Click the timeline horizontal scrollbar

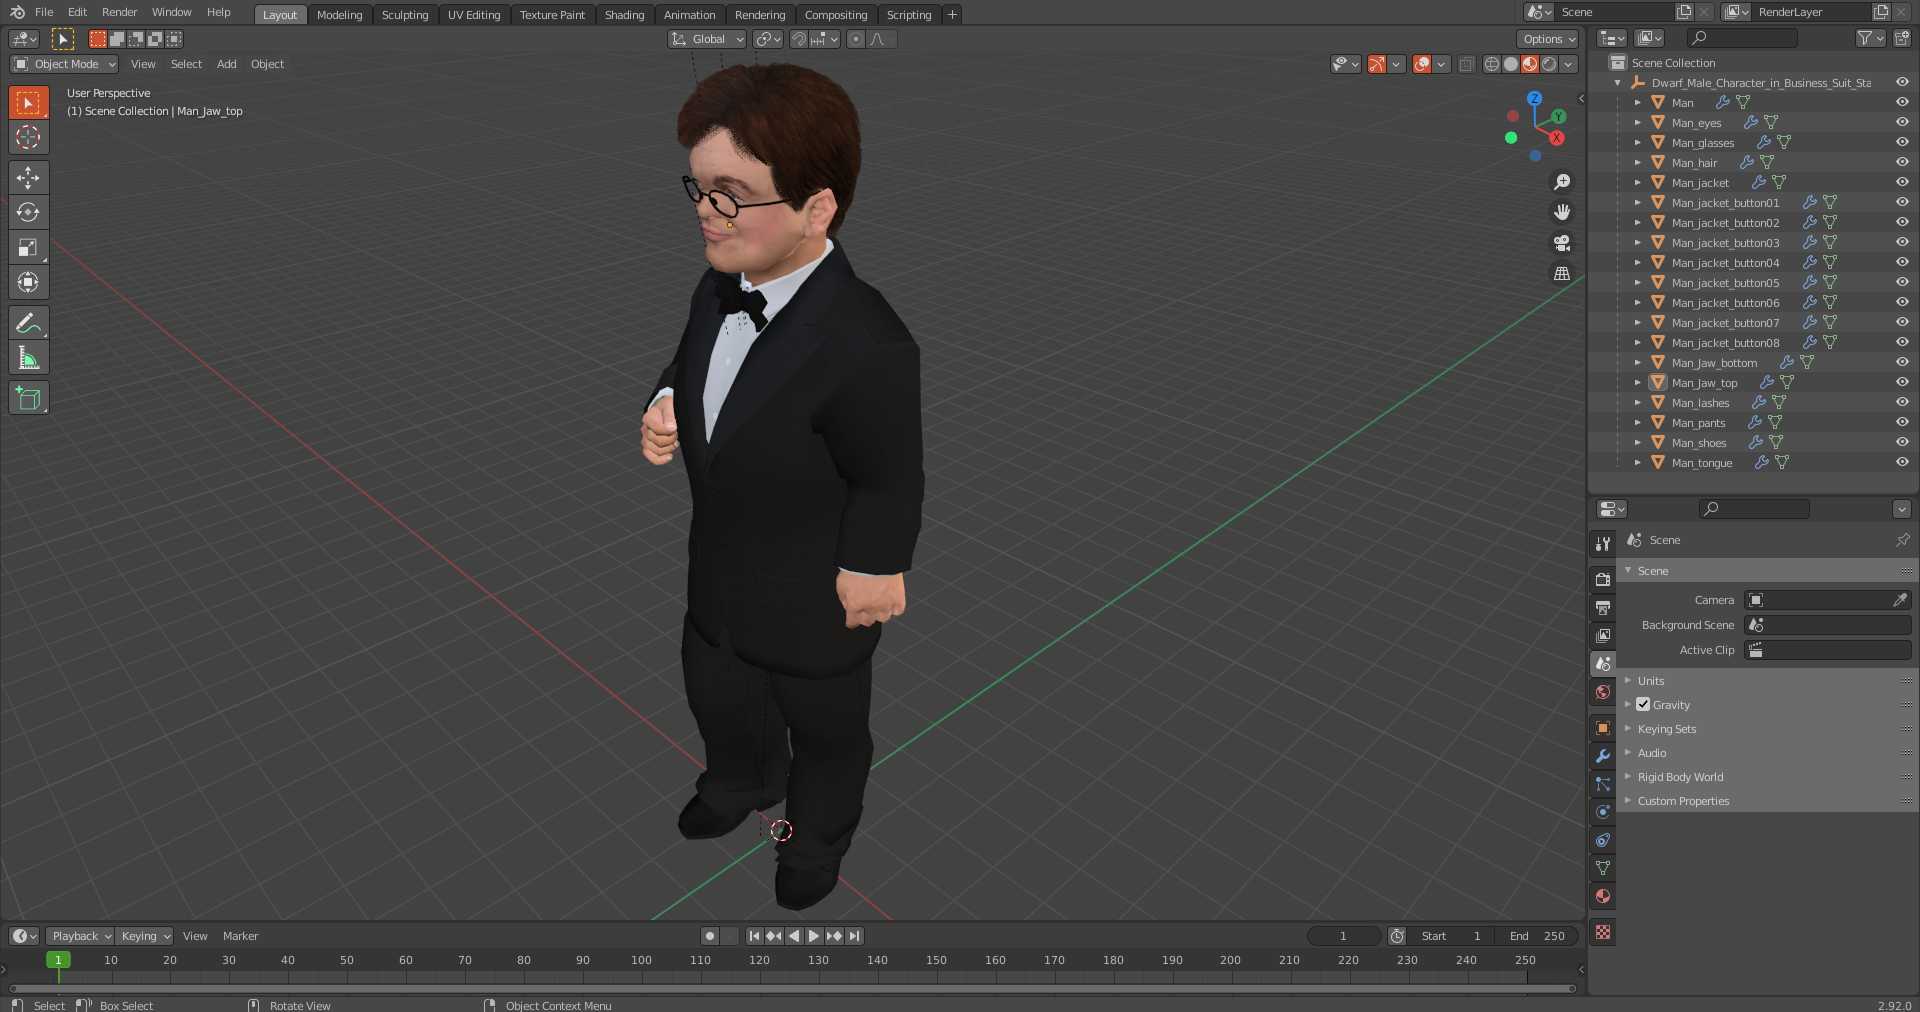792,988
